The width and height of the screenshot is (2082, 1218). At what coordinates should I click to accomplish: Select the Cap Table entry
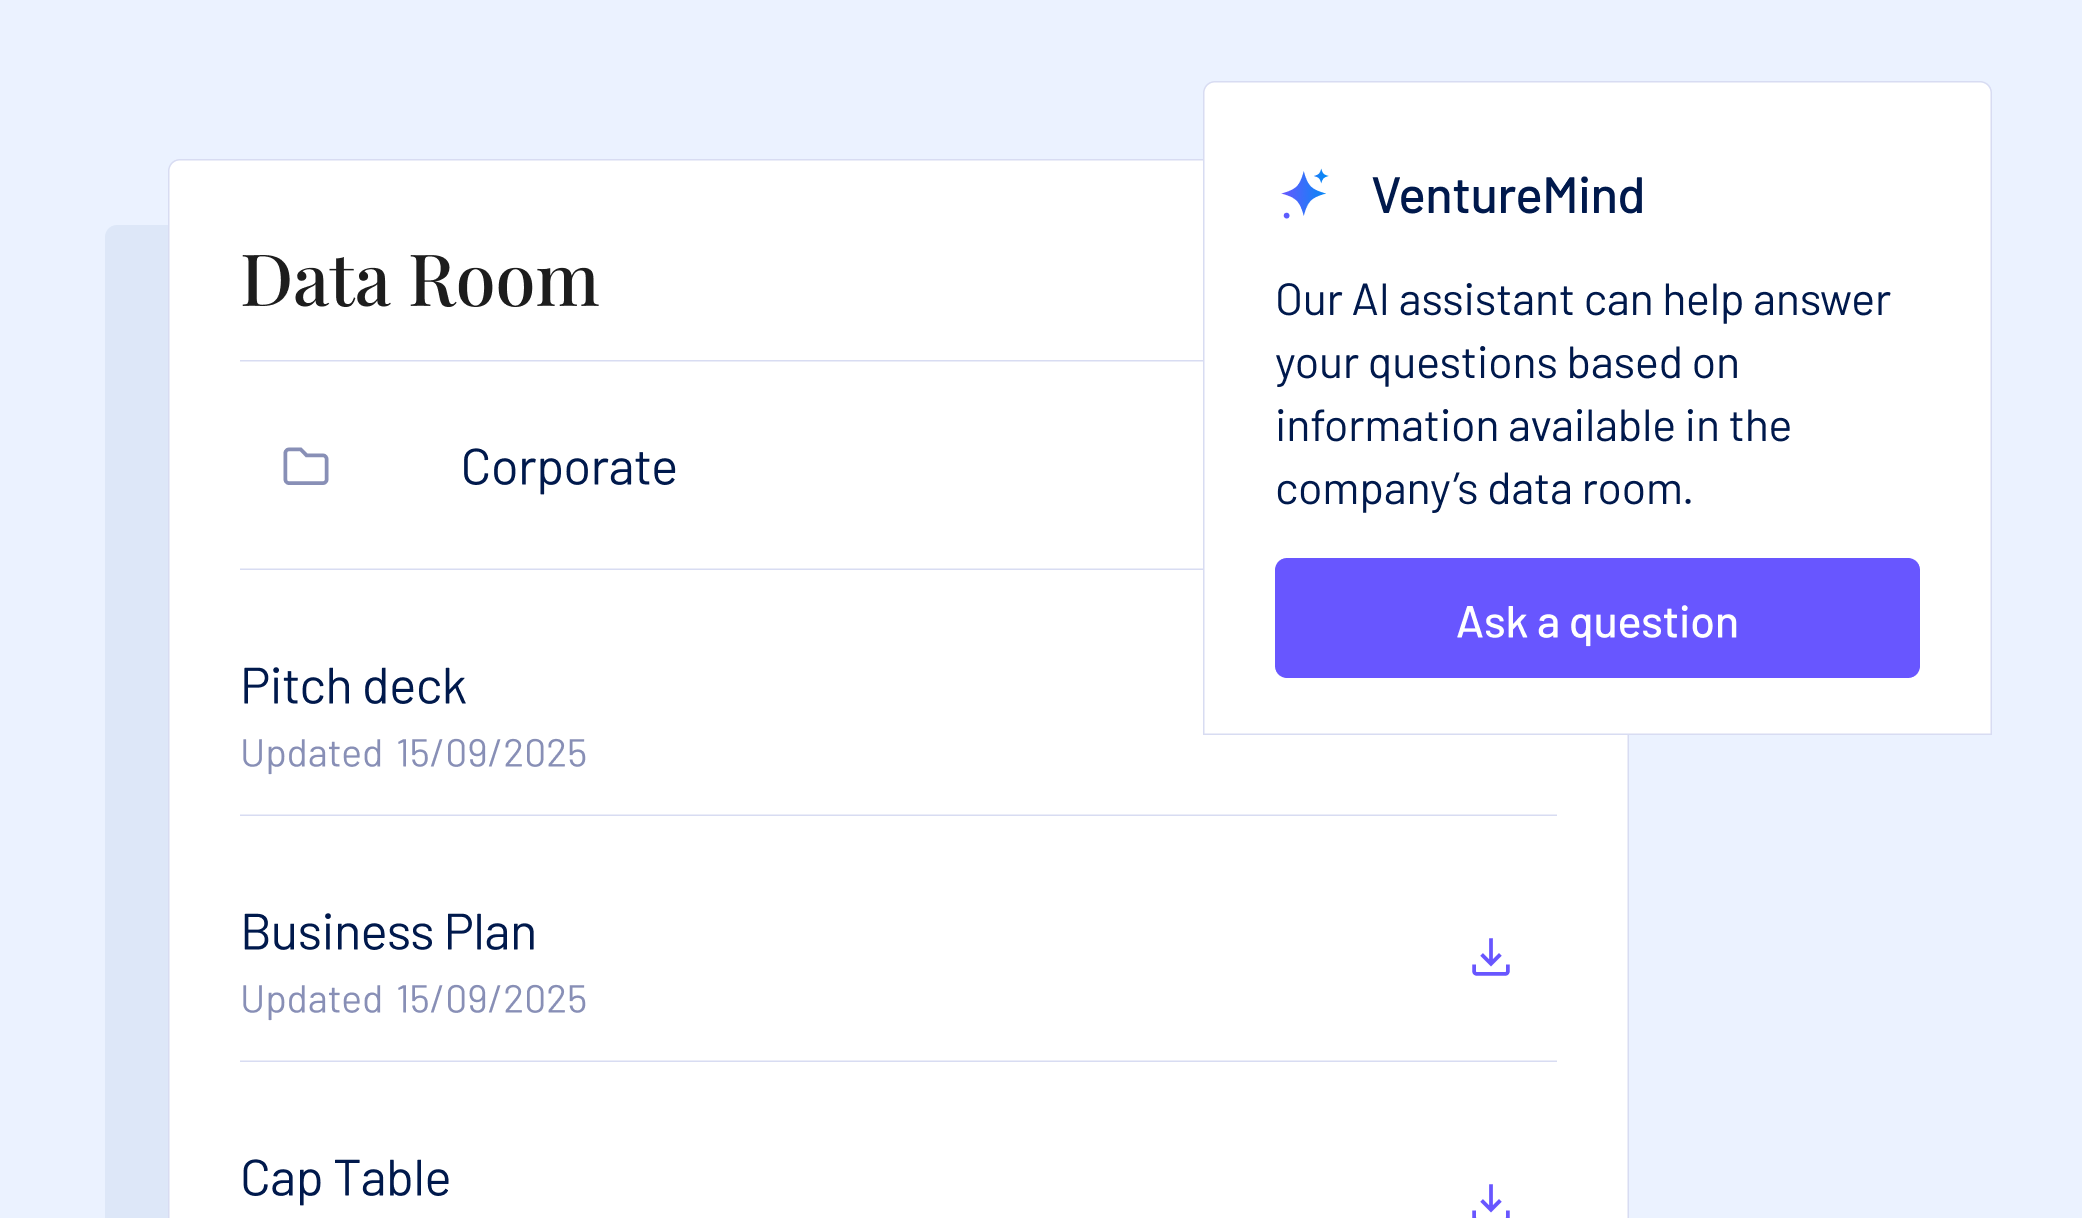(345, 1179)
